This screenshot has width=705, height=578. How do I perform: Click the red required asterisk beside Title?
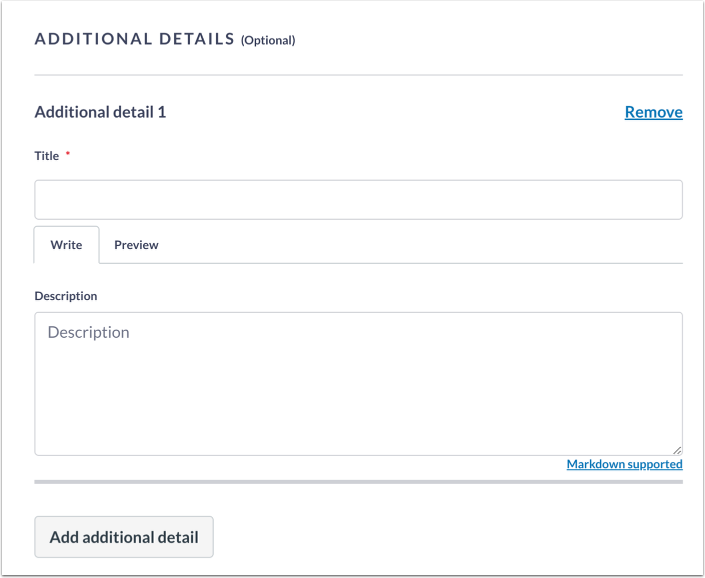(68, 155)
